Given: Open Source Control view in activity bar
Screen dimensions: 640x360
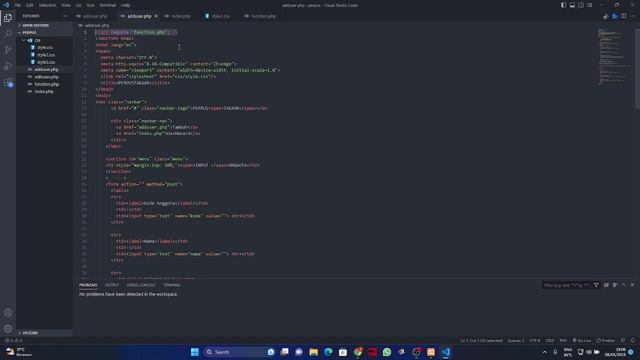Looking at the screenshot, I should (8, 50).
